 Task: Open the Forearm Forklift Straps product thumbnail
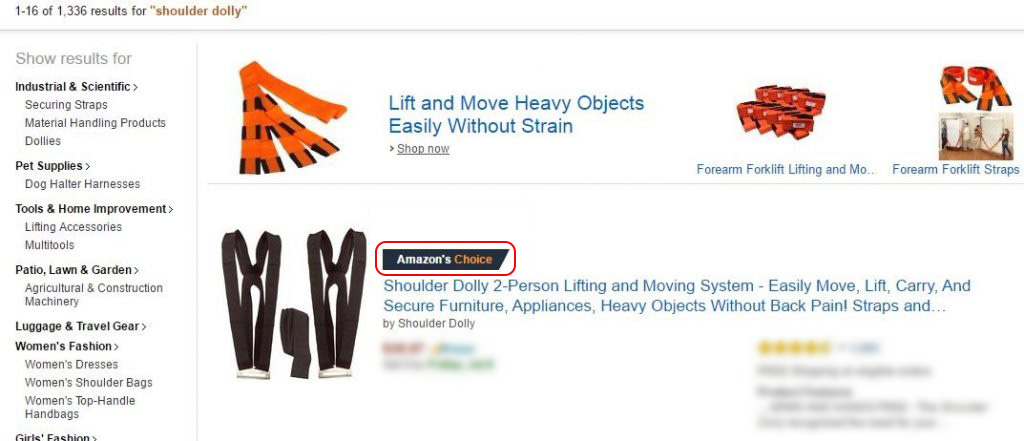coord(976,112)
